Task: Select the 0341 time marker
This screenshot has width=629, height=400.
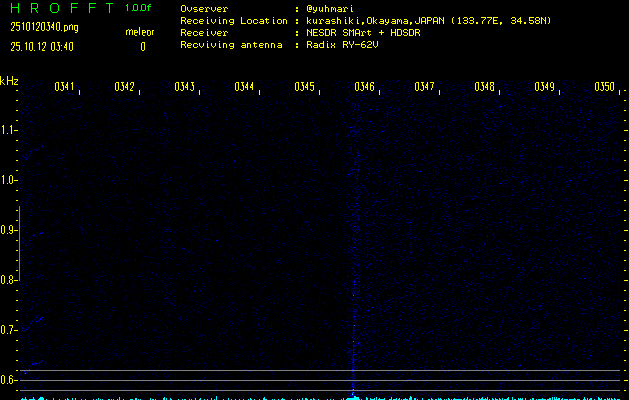Action: click(x=64, y=88)
